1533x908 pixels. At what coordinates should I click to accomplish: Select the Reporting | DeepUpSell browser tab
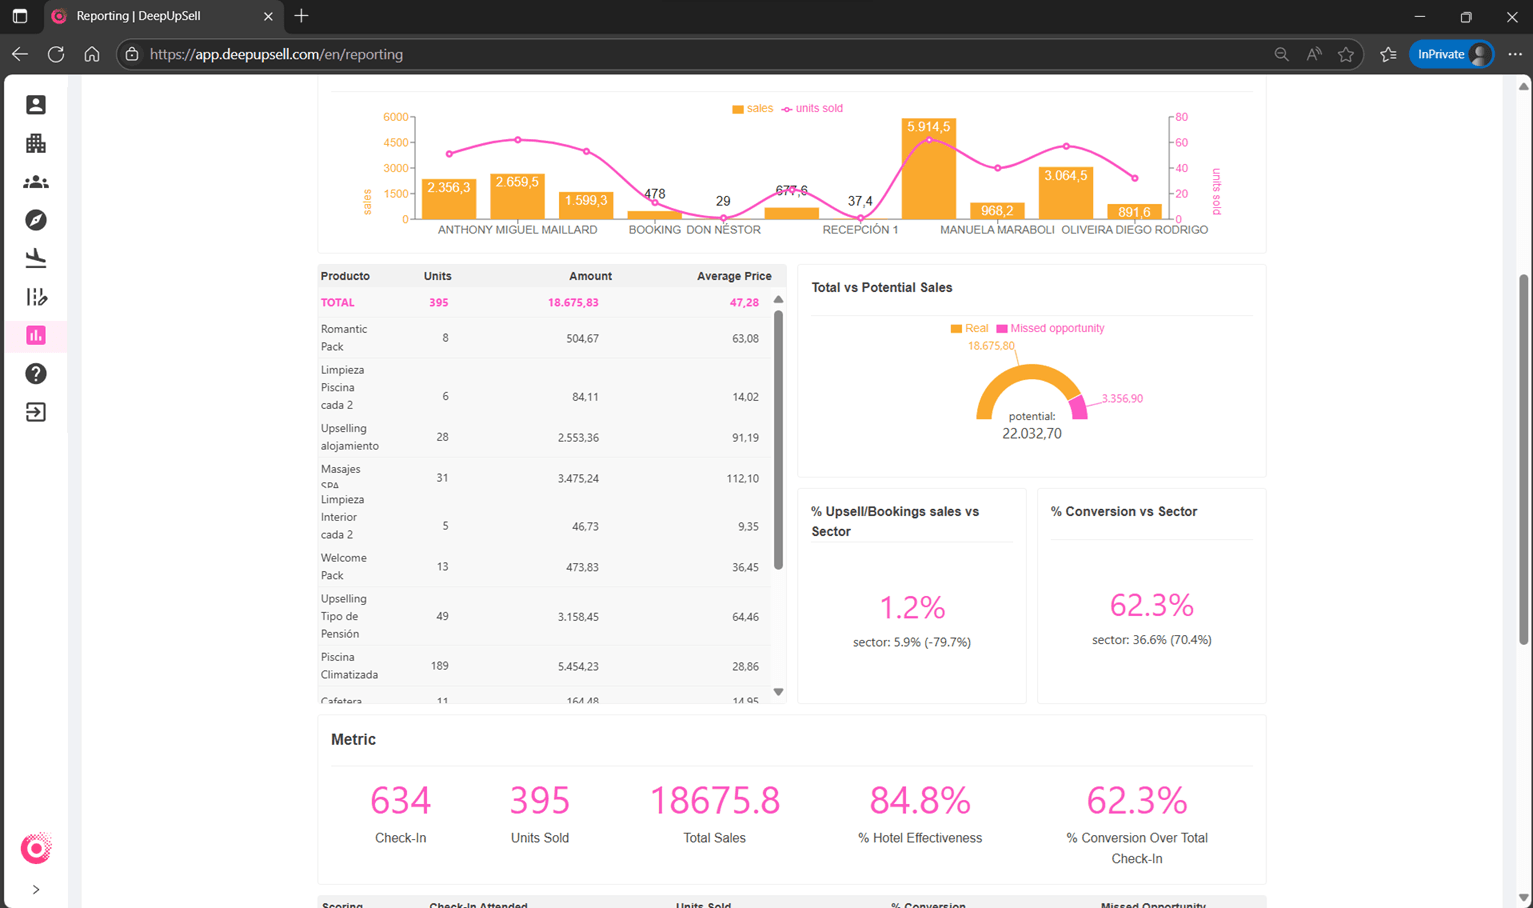160,16
